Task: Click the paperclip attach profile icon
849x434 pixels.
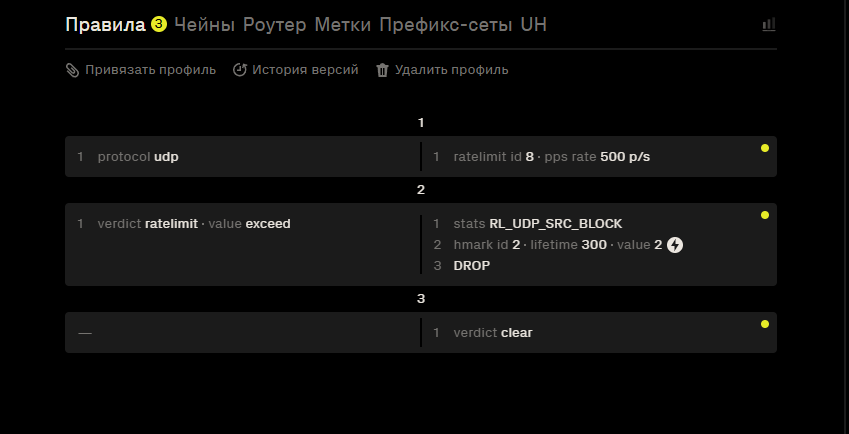Action: point(73,70)
